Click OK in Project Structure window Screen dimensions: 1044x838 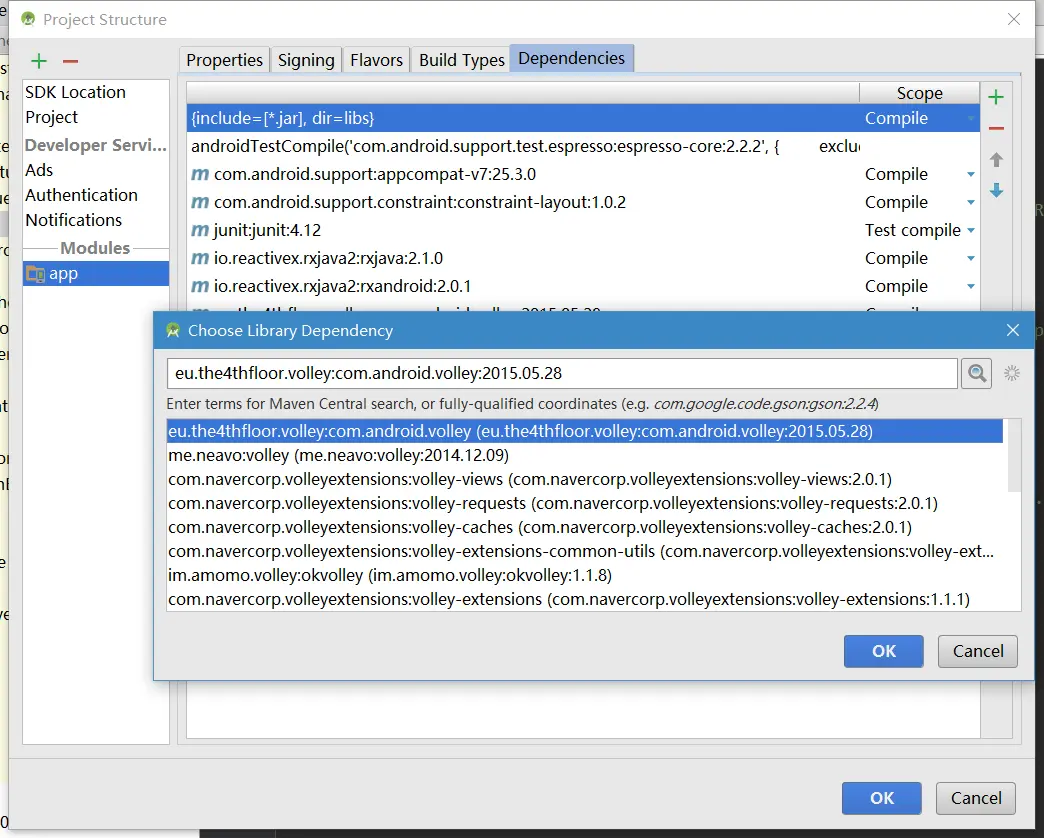882,798
